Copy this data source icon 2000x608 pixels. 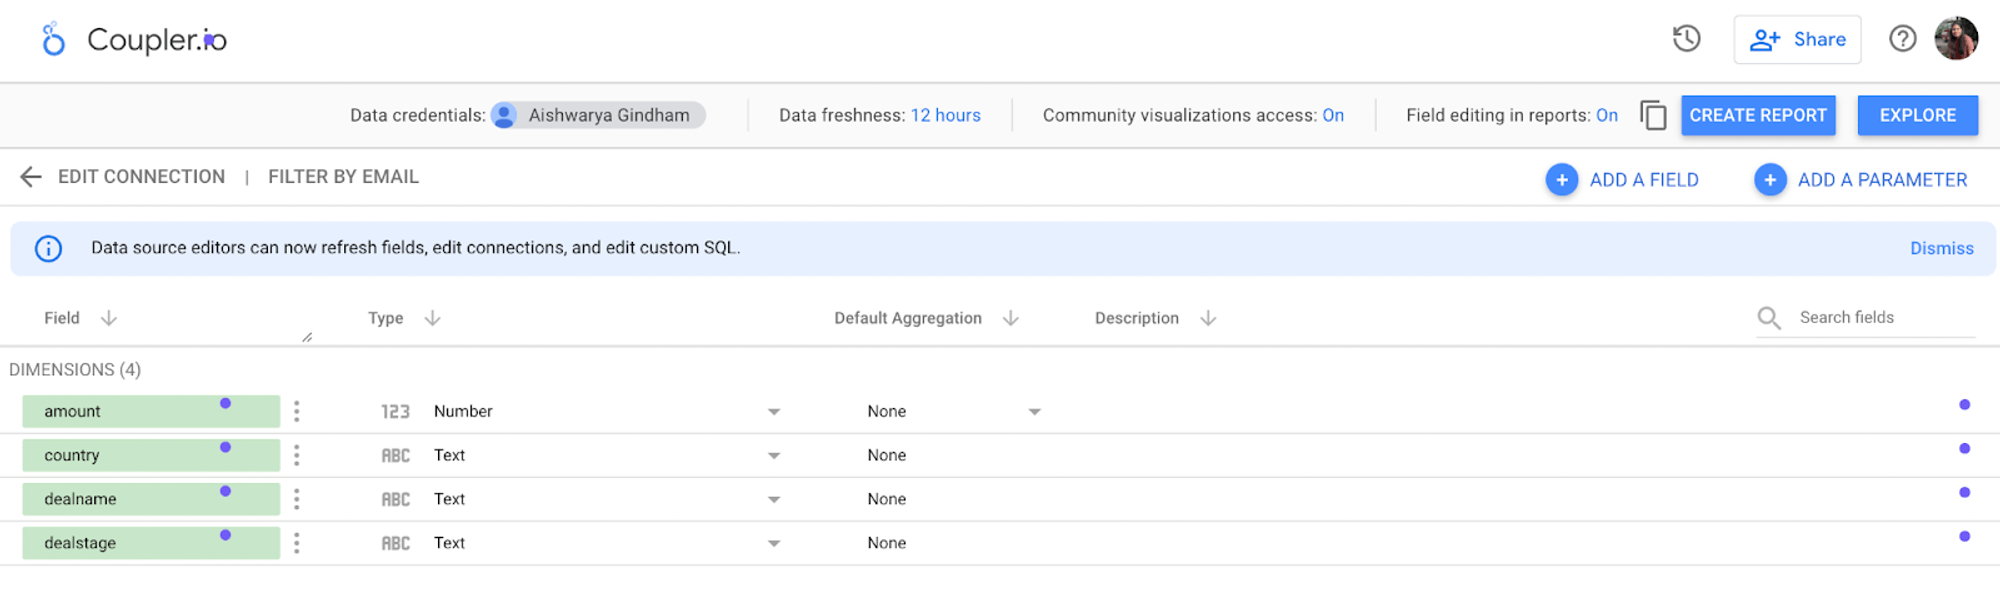(x=1653, y=115)
